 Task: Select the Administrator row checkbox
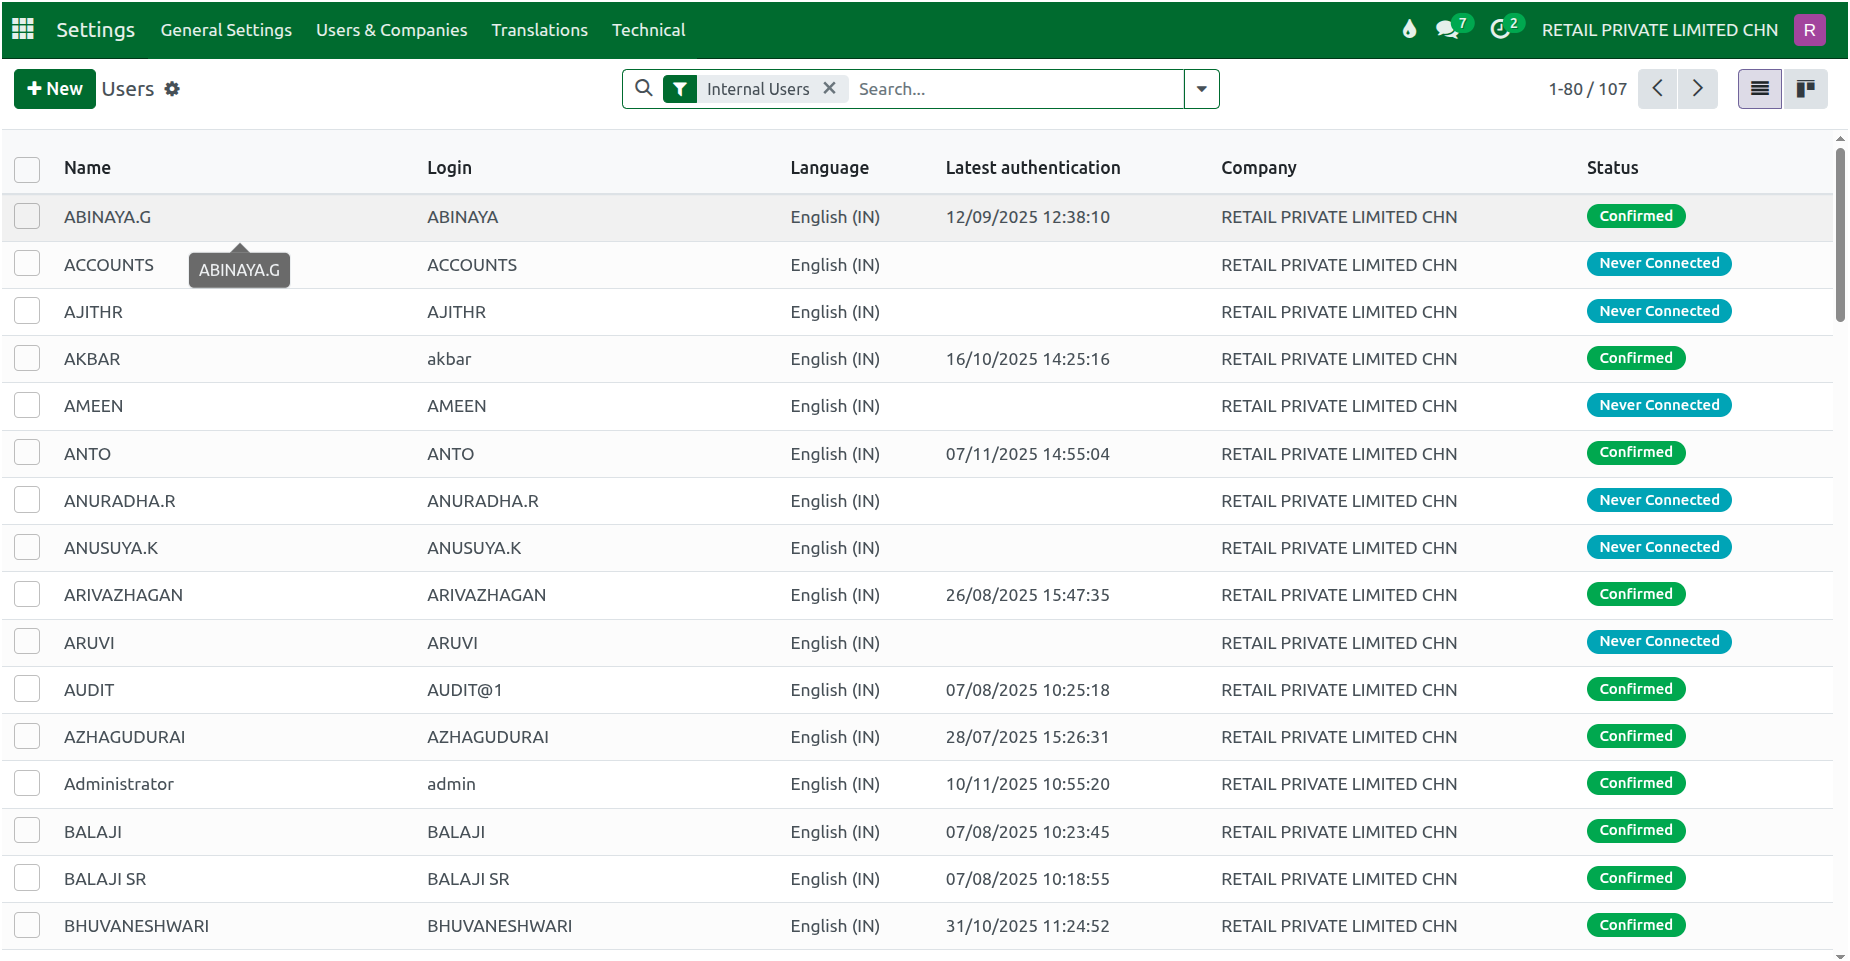[27, 783]
